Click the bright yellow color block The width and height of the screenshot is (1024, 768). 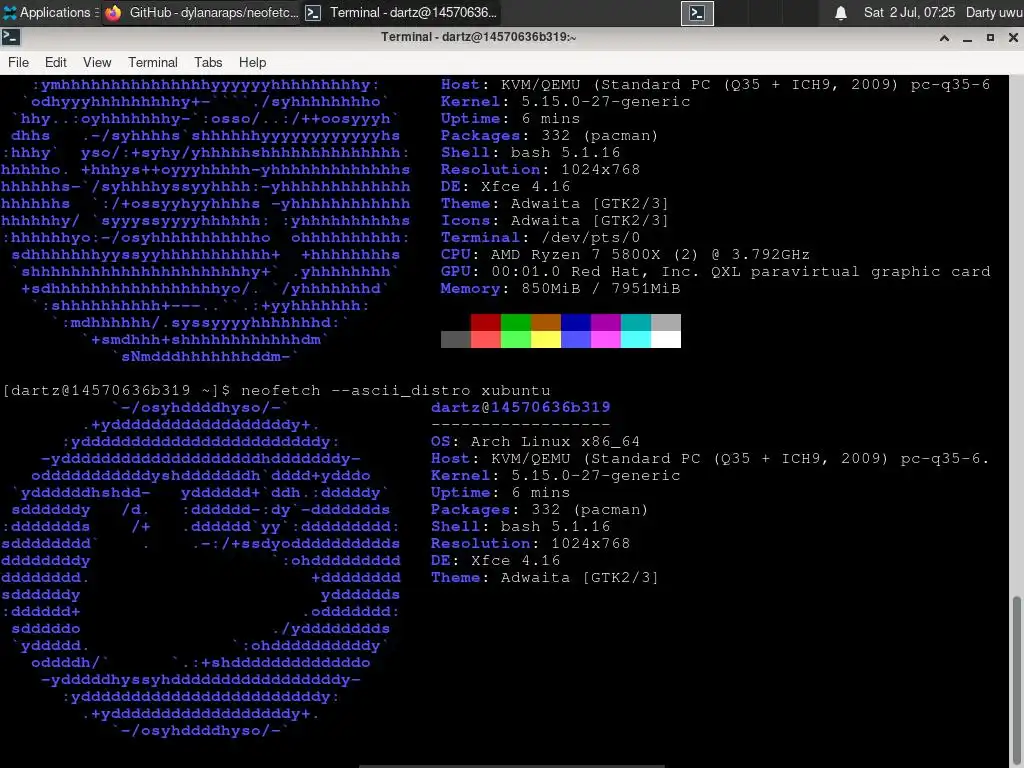[x=545, y=339]
